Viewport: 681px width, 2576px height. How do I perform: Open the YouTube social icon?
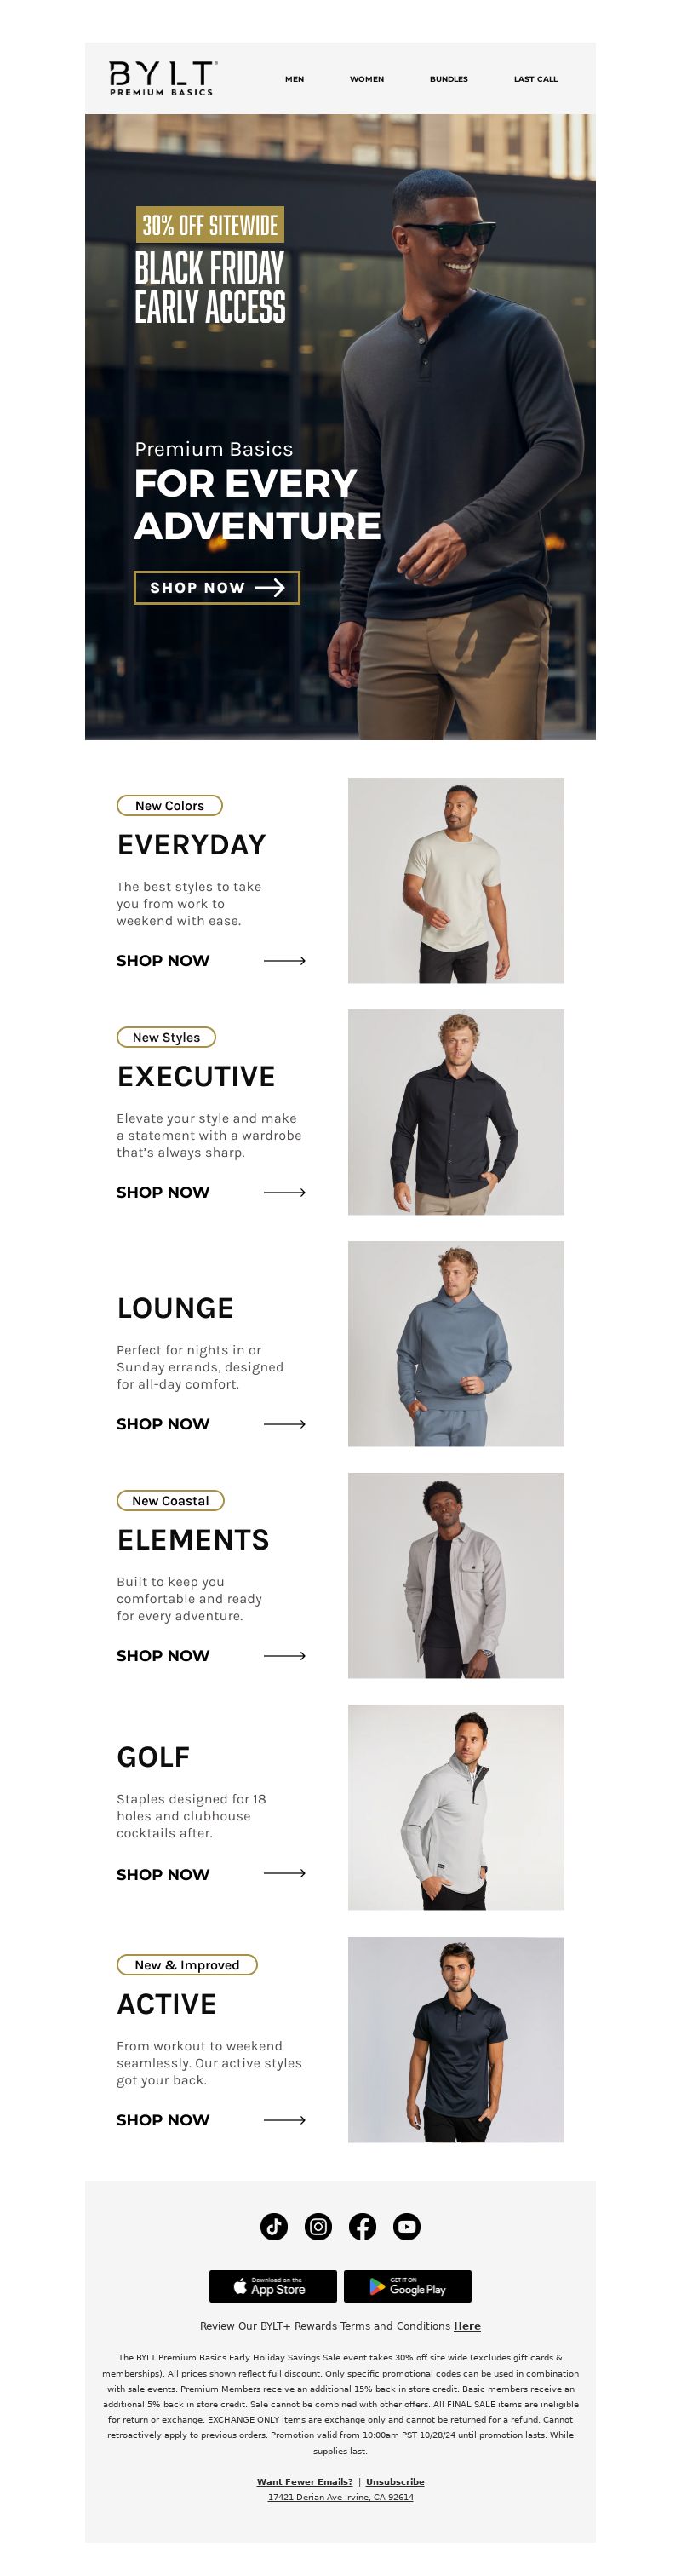point(406,2226)
